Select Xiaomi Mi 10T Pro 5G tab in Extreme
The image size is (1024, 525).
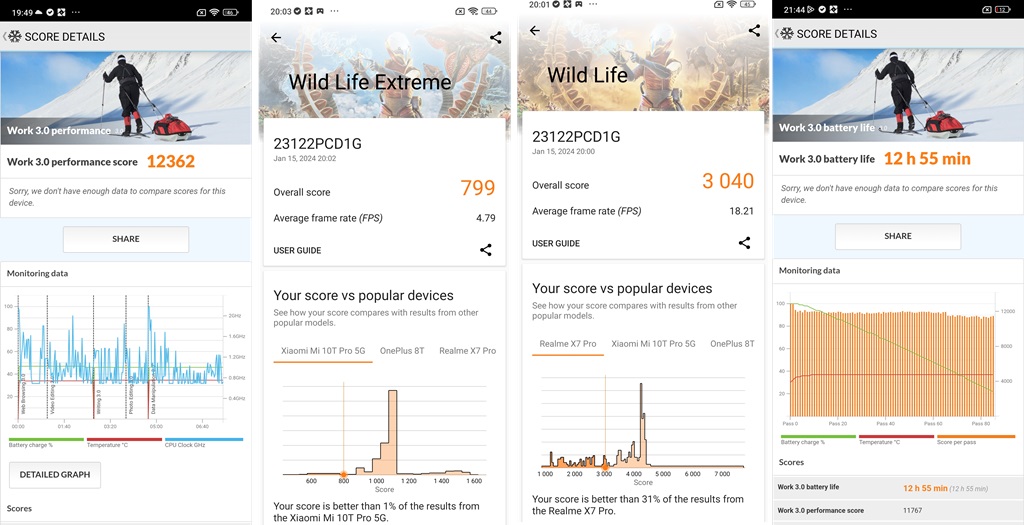tap(323, 351)
